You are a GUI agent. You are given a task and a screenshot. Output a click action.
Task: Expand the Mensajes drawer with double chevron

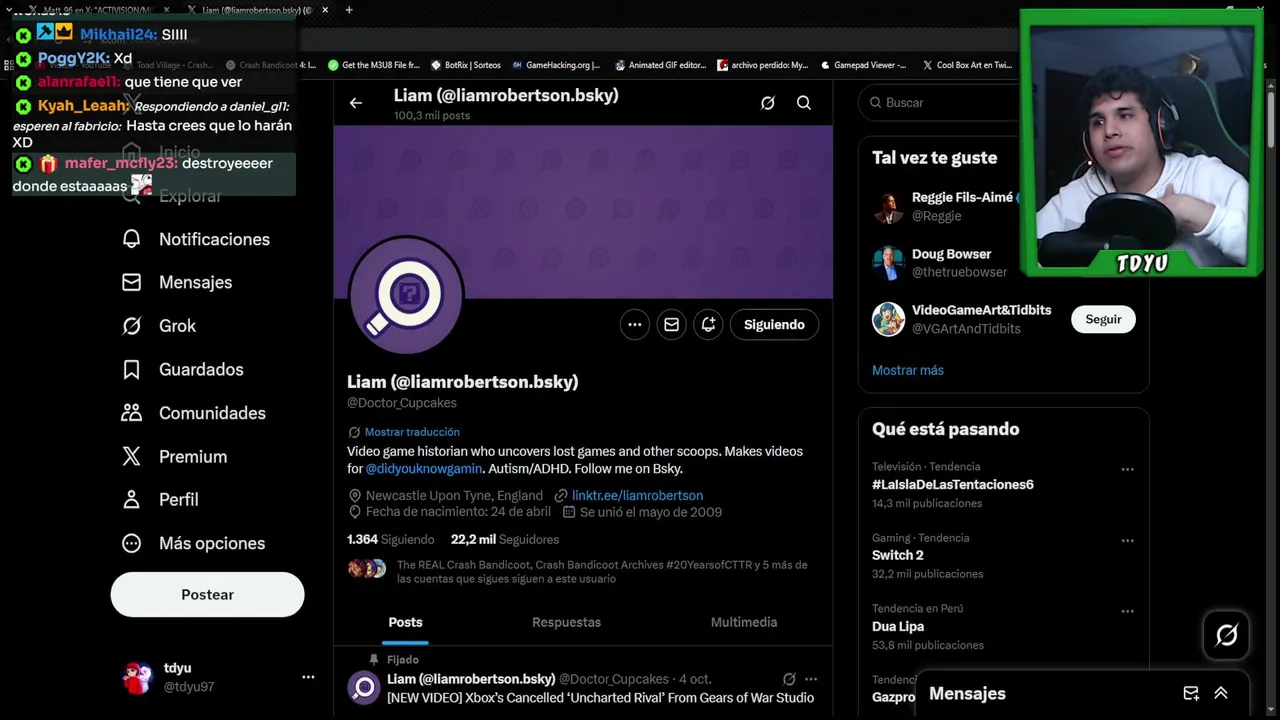(1221, 693)
